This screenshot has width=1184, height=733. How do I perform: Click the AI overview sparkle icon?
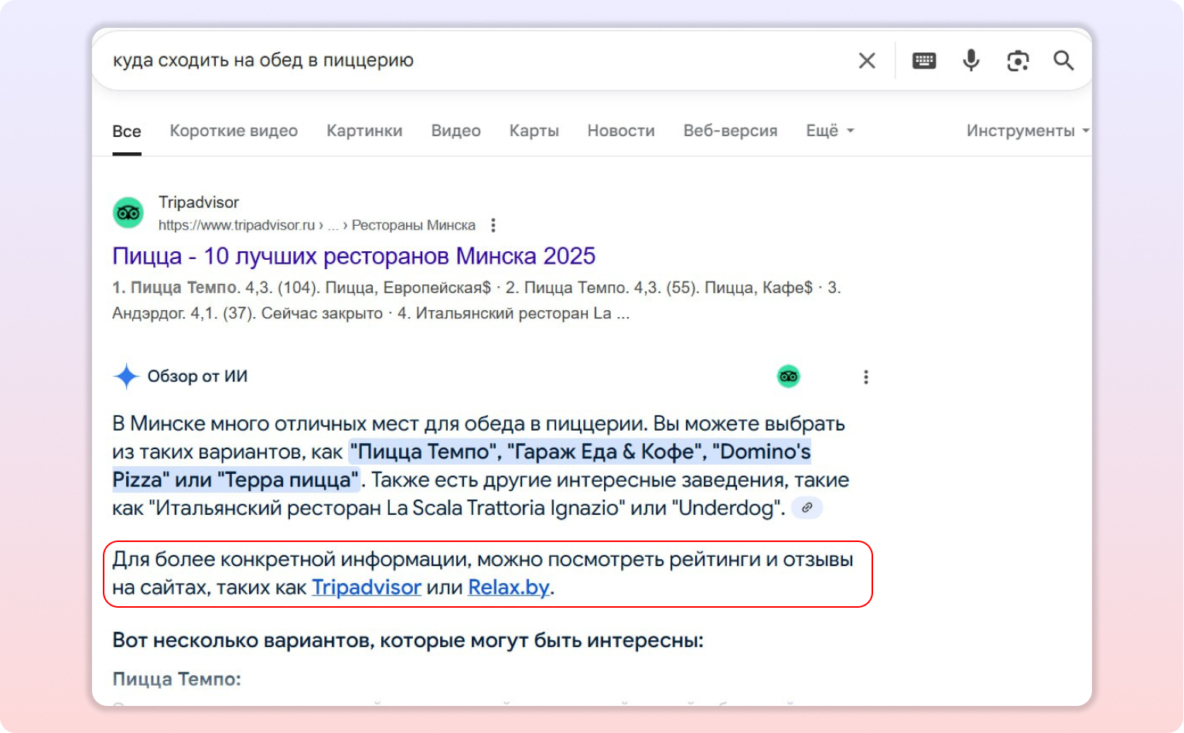pos(126,377)
